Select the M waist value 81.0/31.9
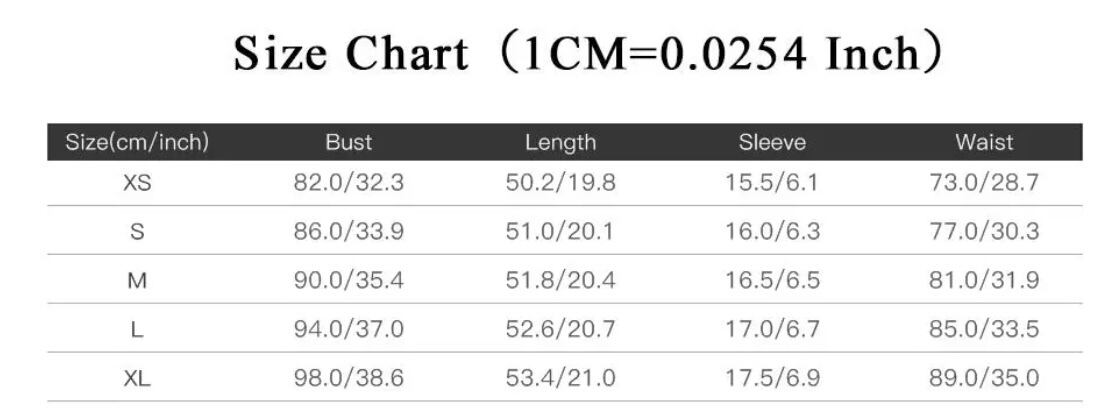This screenshot has height=408, width=1112. point(984,281)
